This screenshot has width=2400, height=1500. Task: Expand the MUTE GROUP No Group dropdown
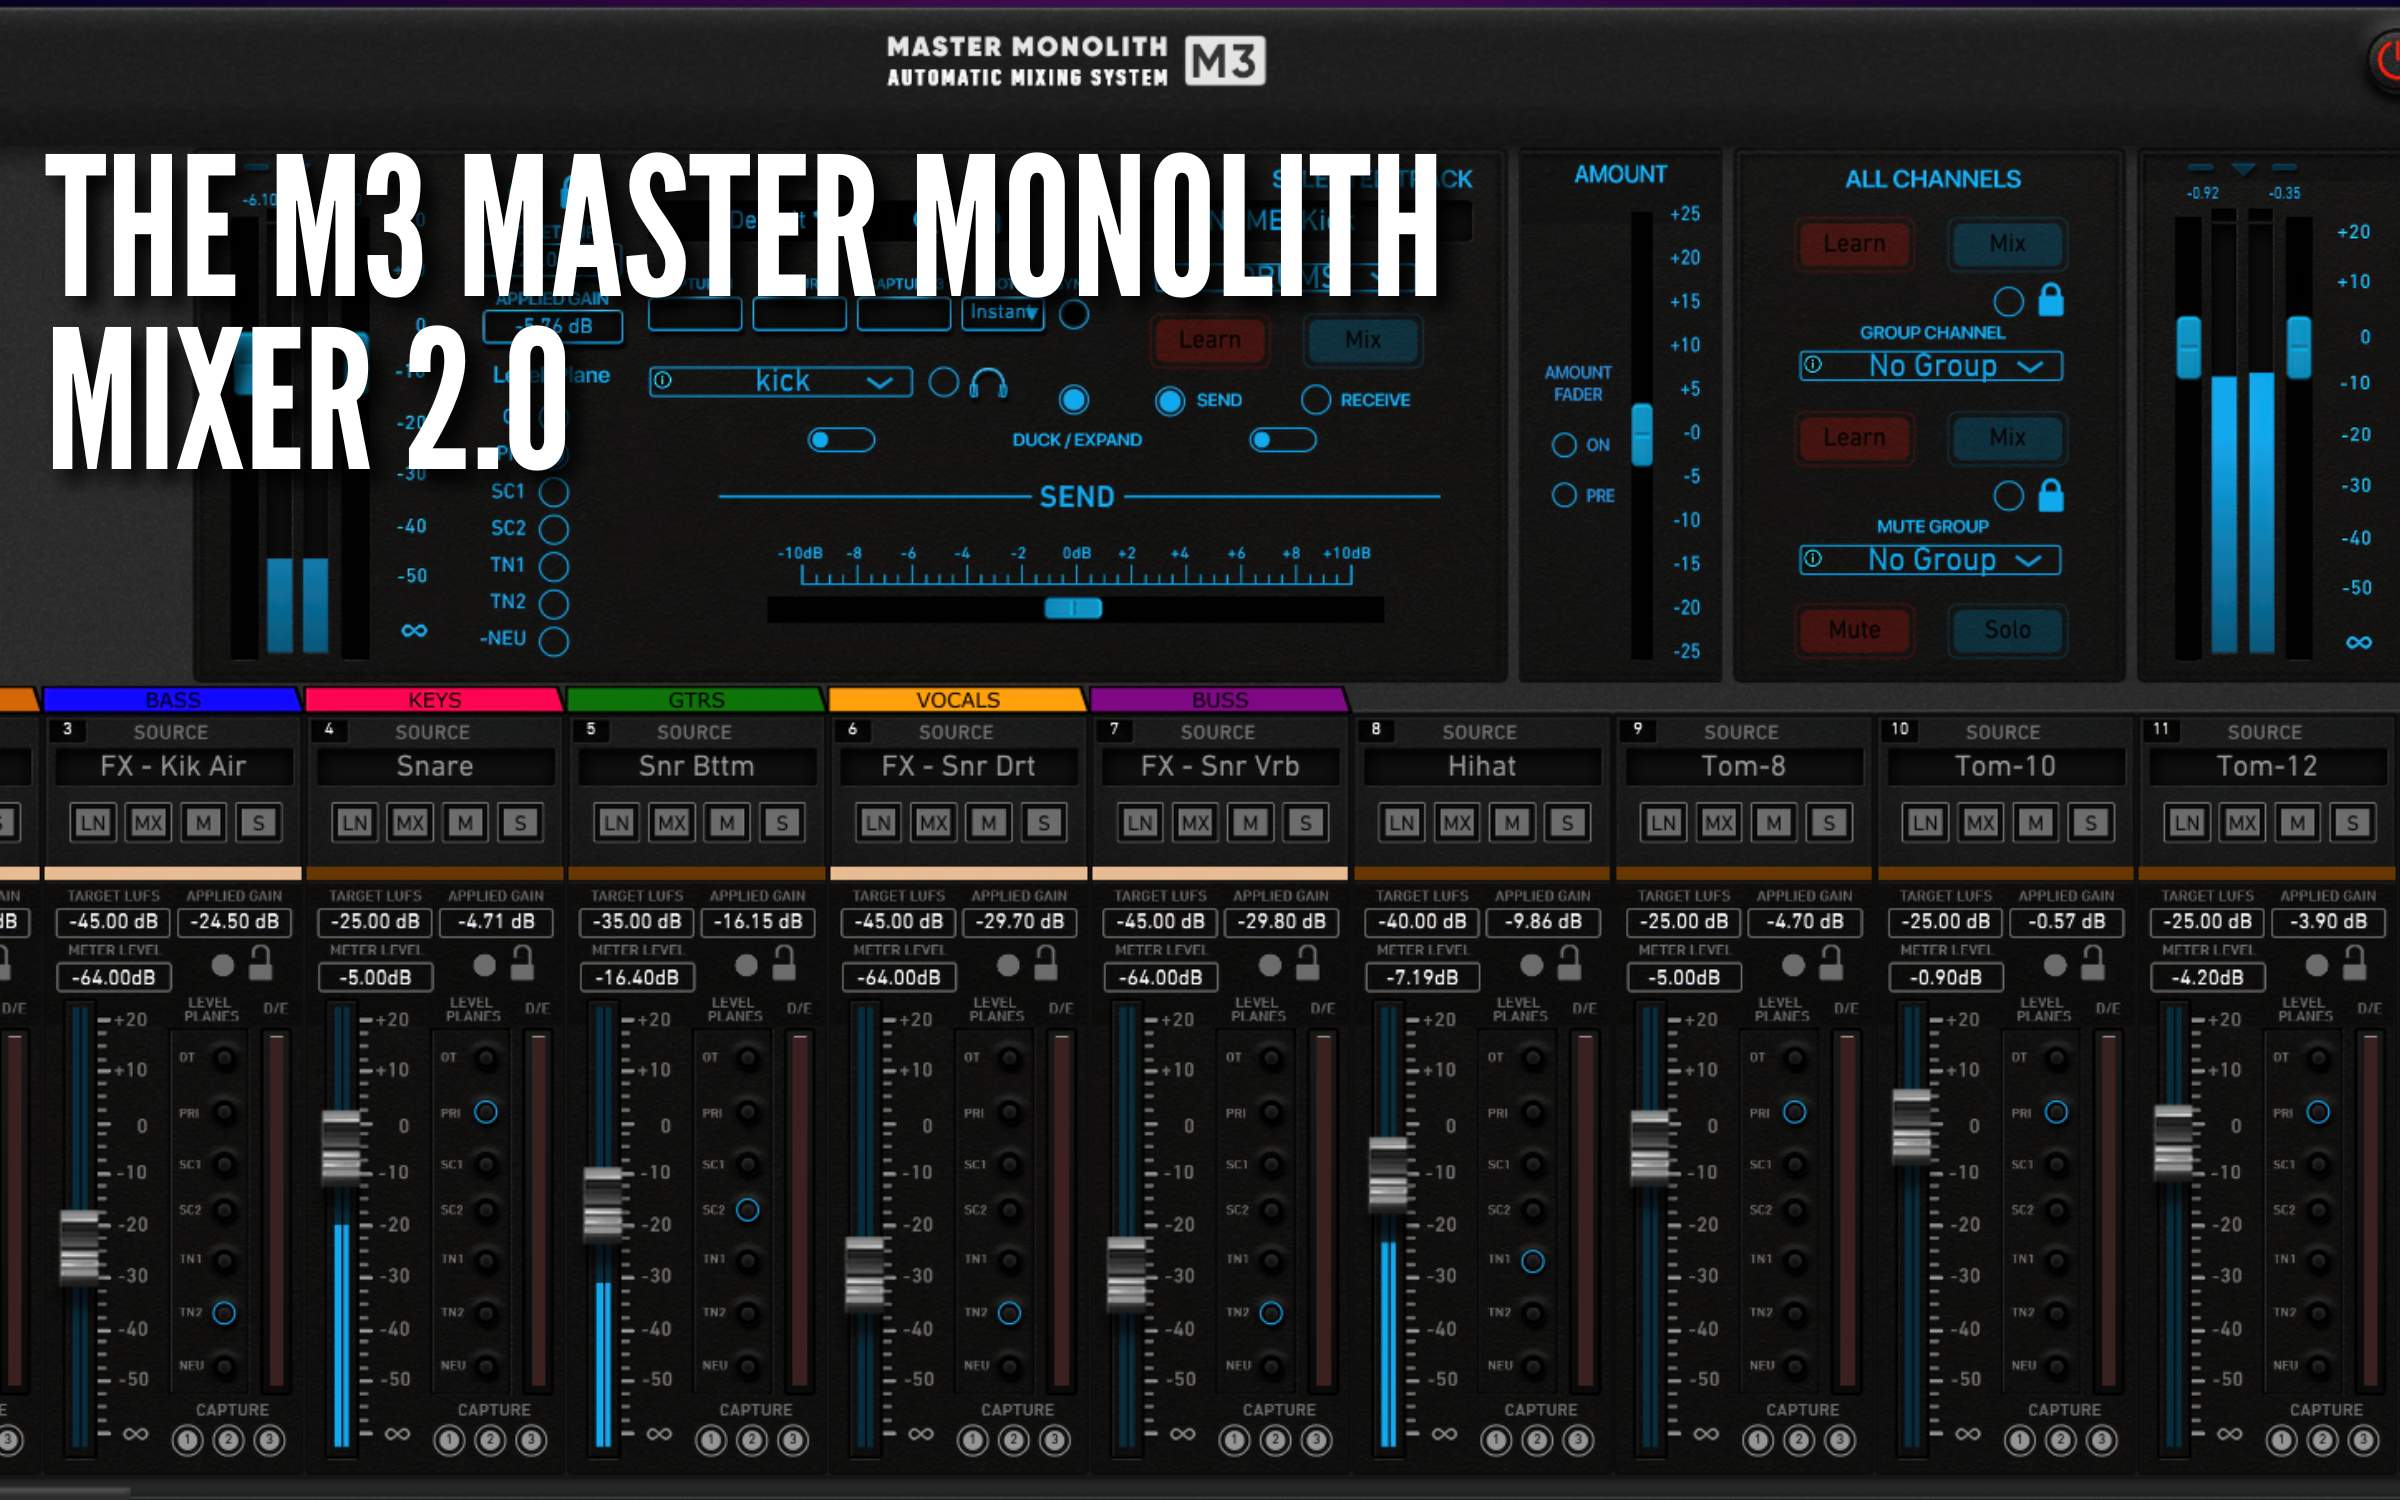coord(1930,560)
